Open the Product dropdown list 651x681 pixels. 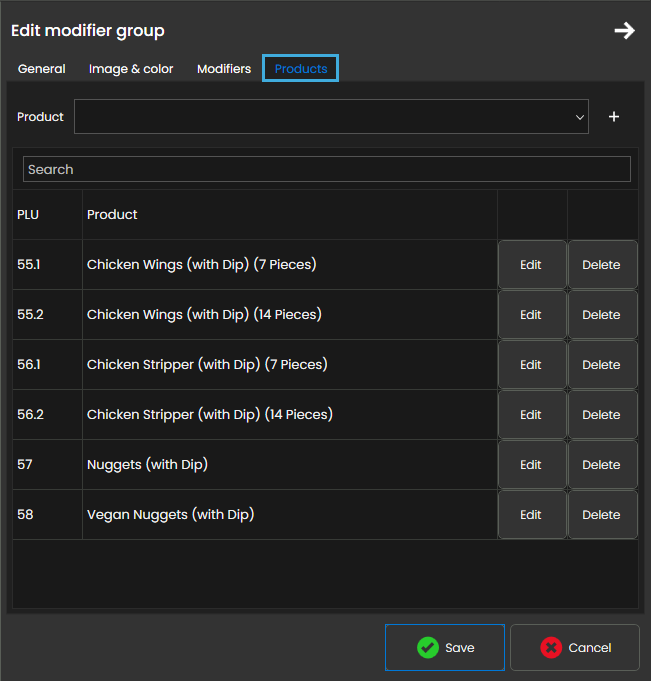pyautogui.click(x=331, y=117)
